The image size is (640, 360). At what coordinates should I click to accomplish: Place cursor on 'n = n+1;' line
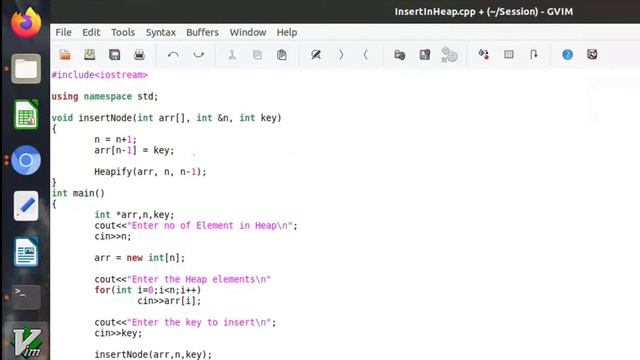point(116,140)
